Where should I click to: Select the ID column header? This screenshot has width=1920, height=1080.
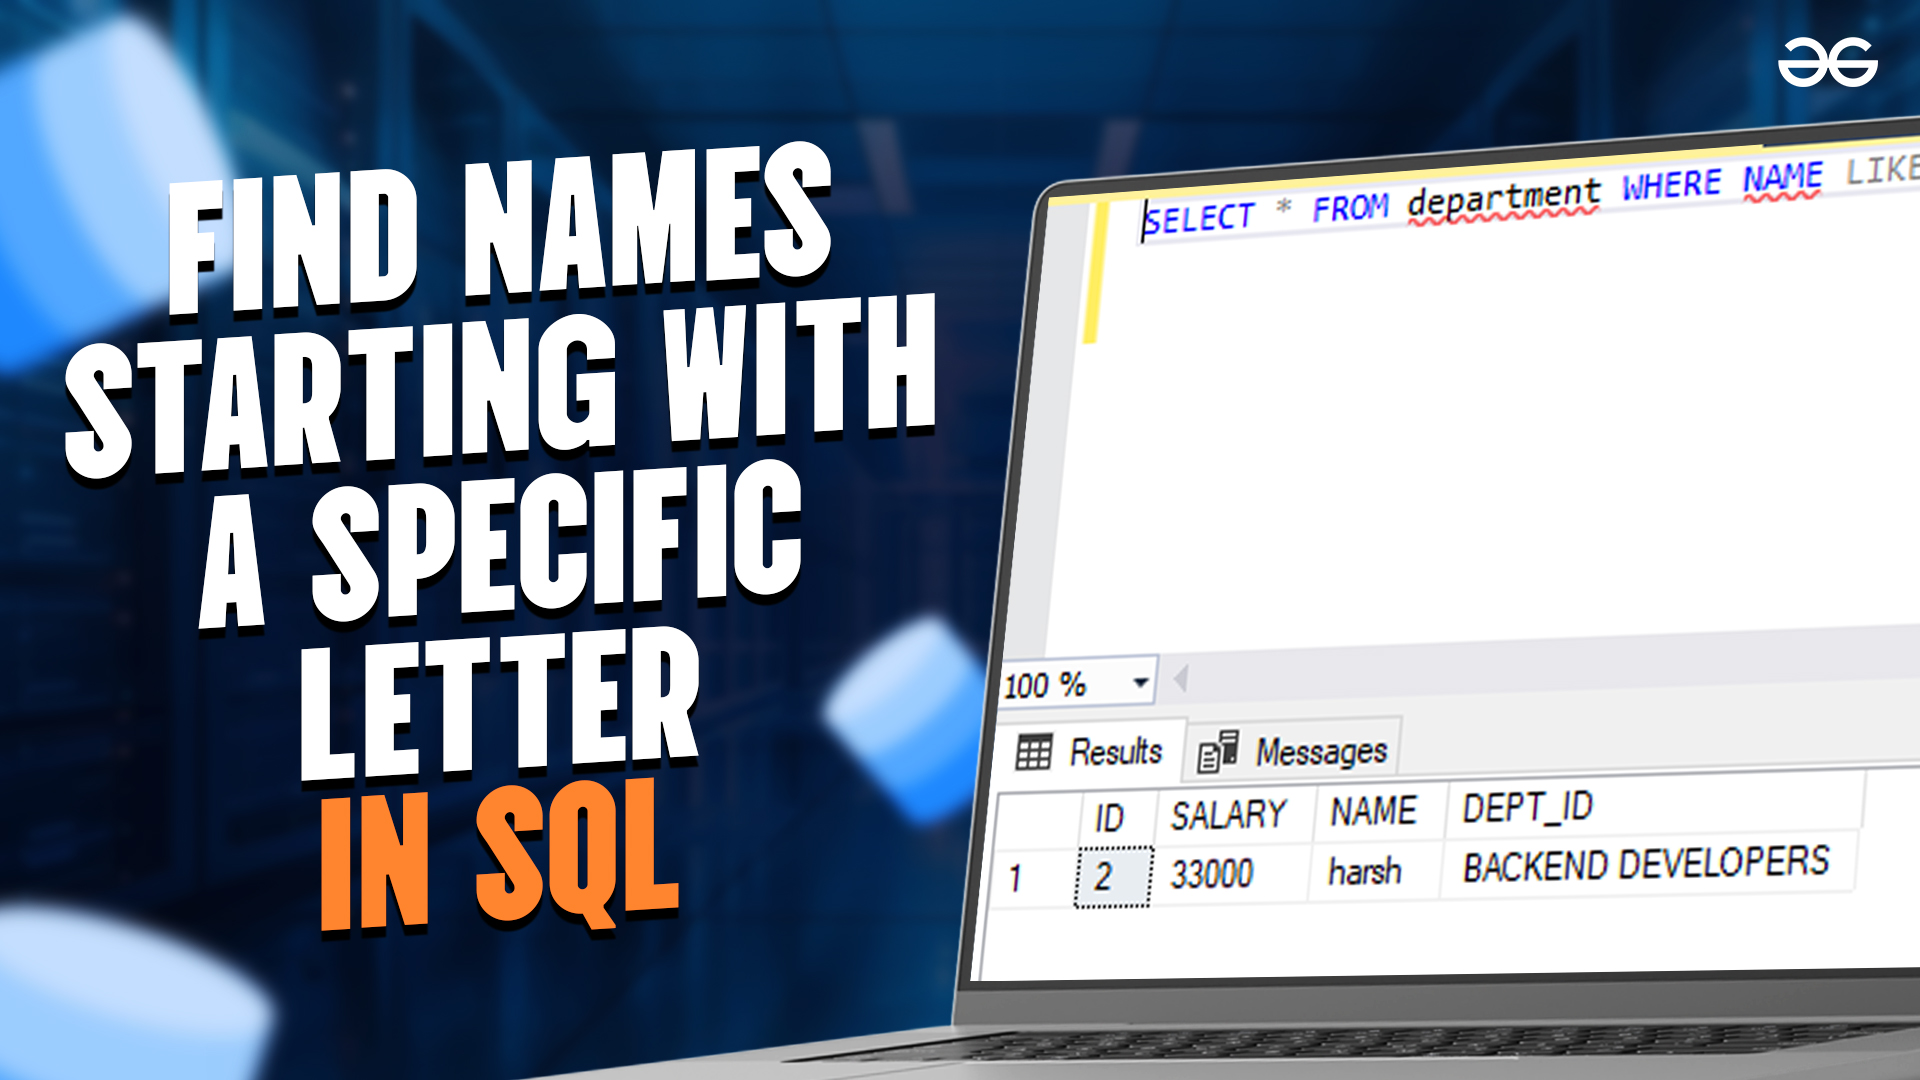pos(1109,818)
